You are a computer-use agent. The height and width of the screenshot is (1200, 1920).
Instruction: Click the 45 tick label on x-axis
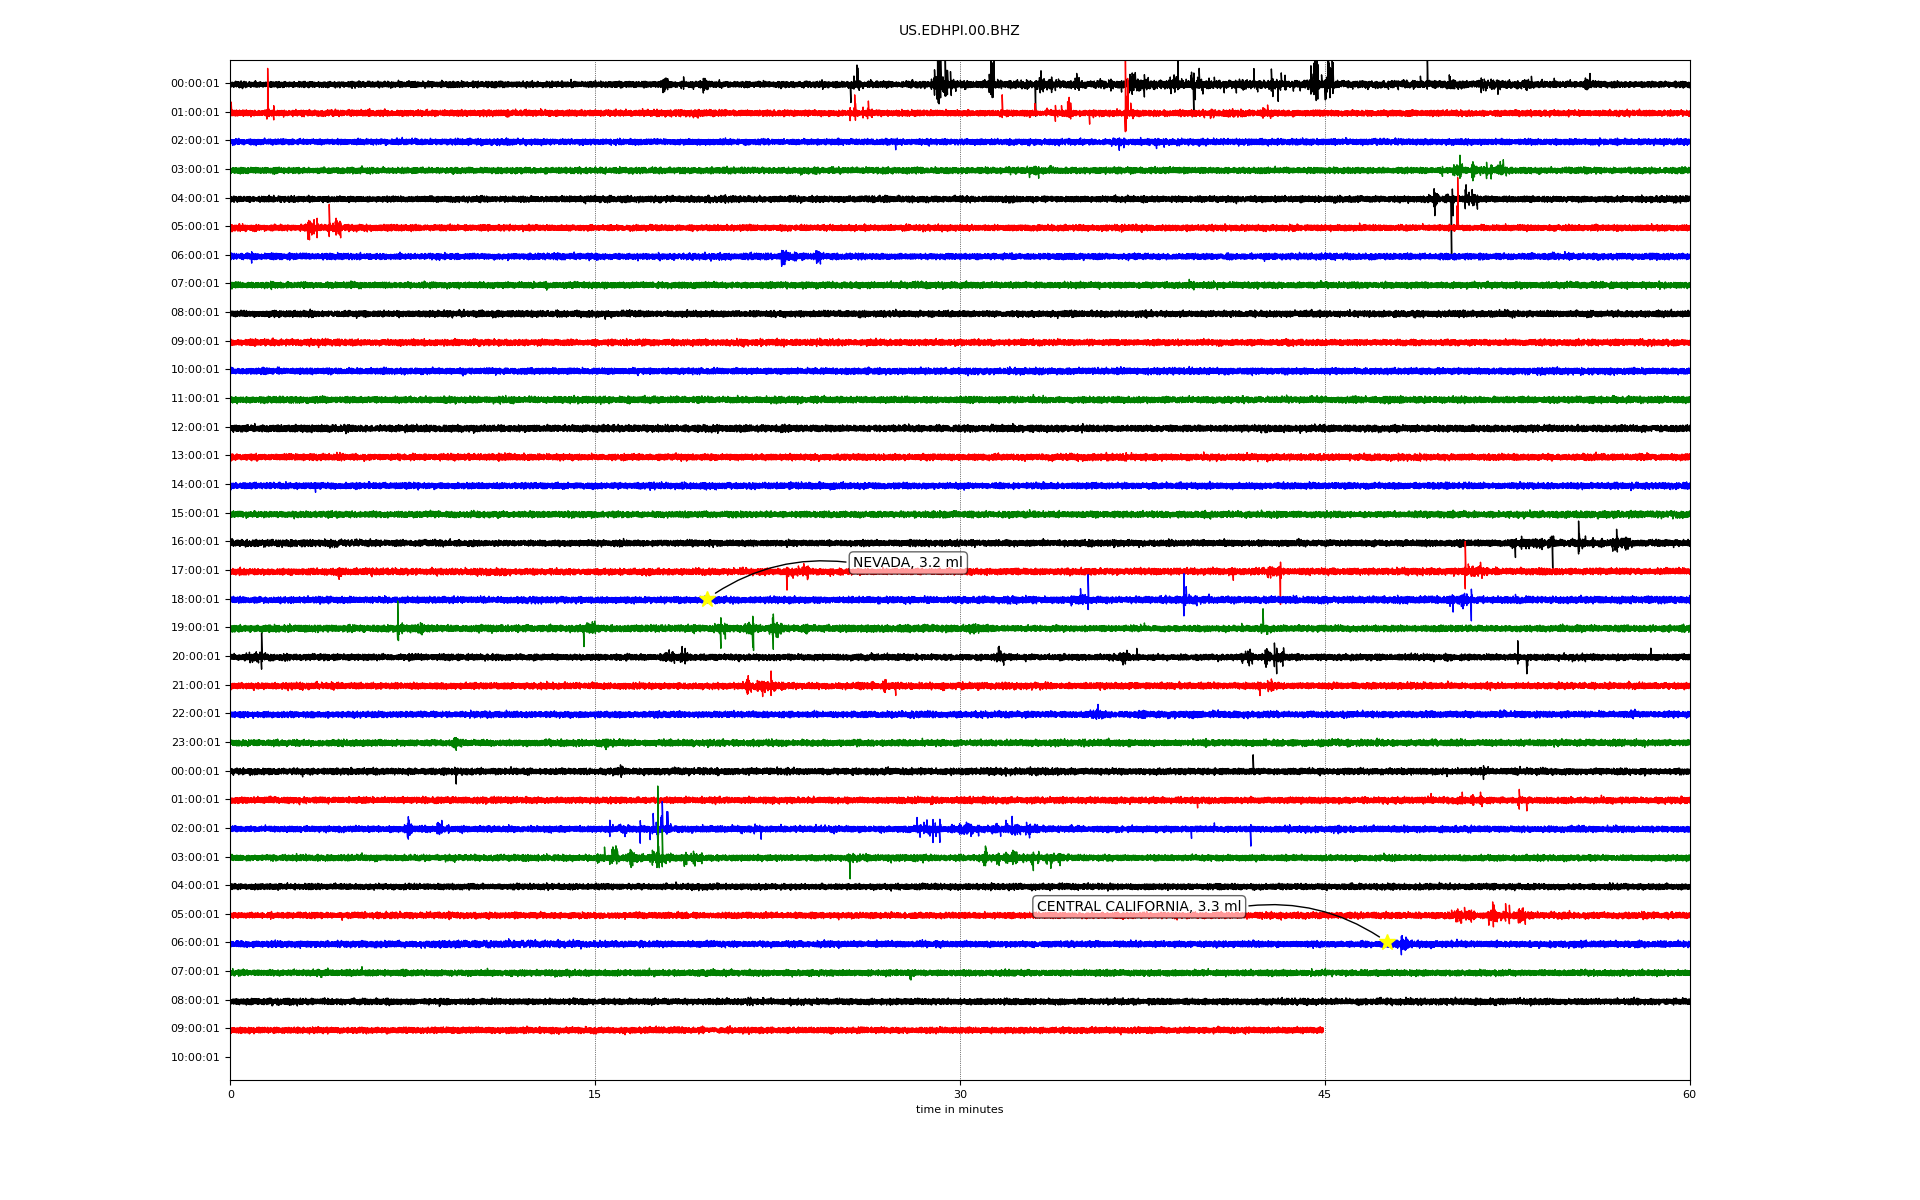pos(1324,1094)
